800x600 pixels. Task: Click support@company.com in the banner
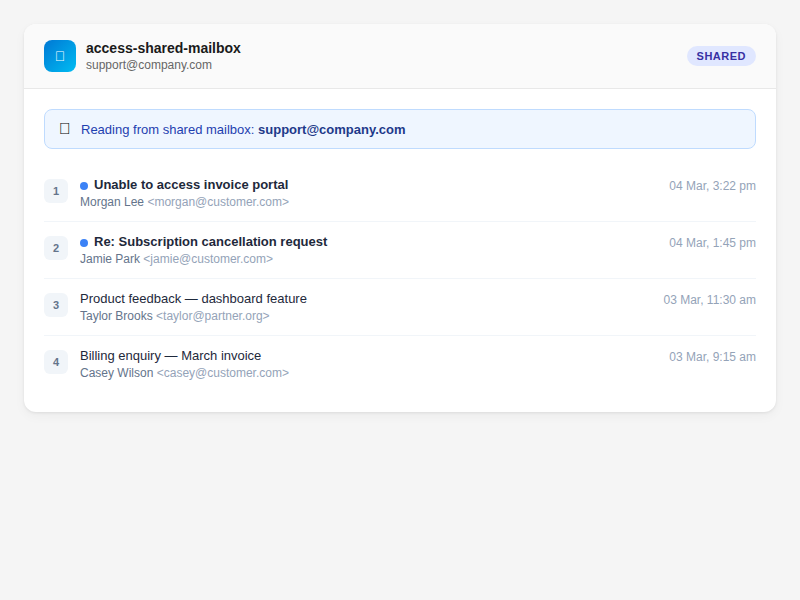click(331, 129)
